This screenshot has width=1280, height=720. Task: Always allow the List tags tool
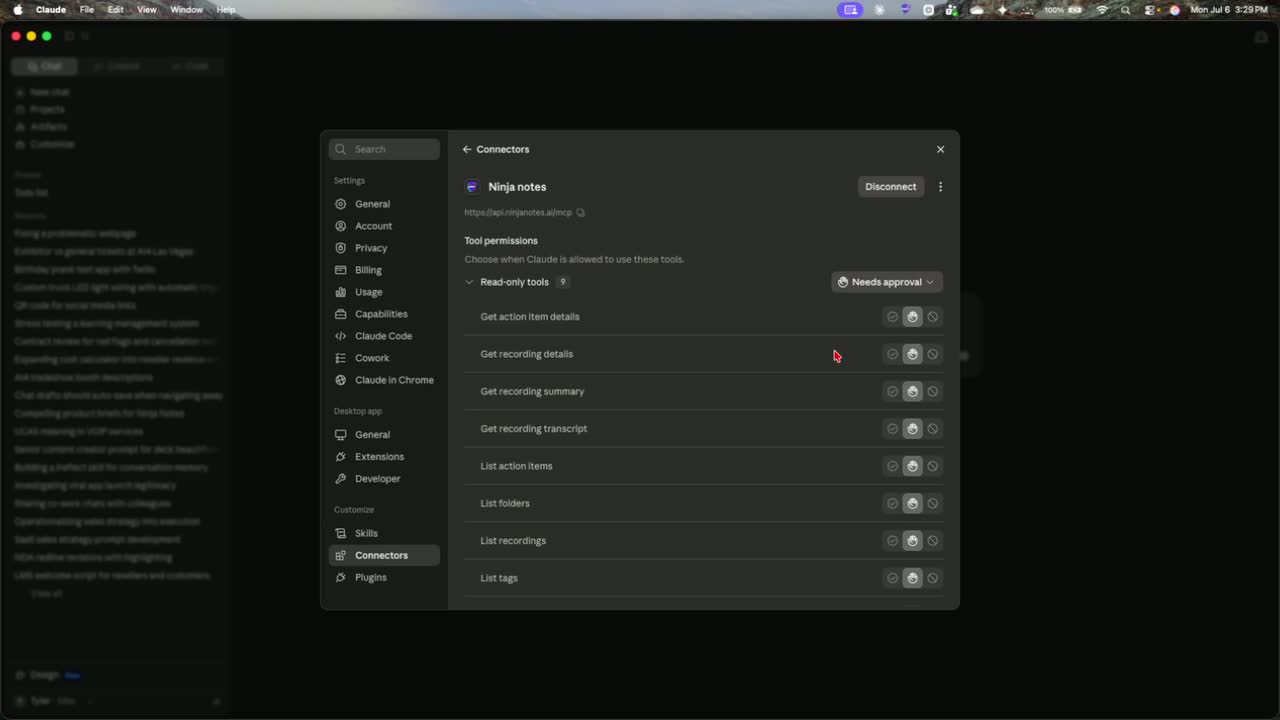892,578
